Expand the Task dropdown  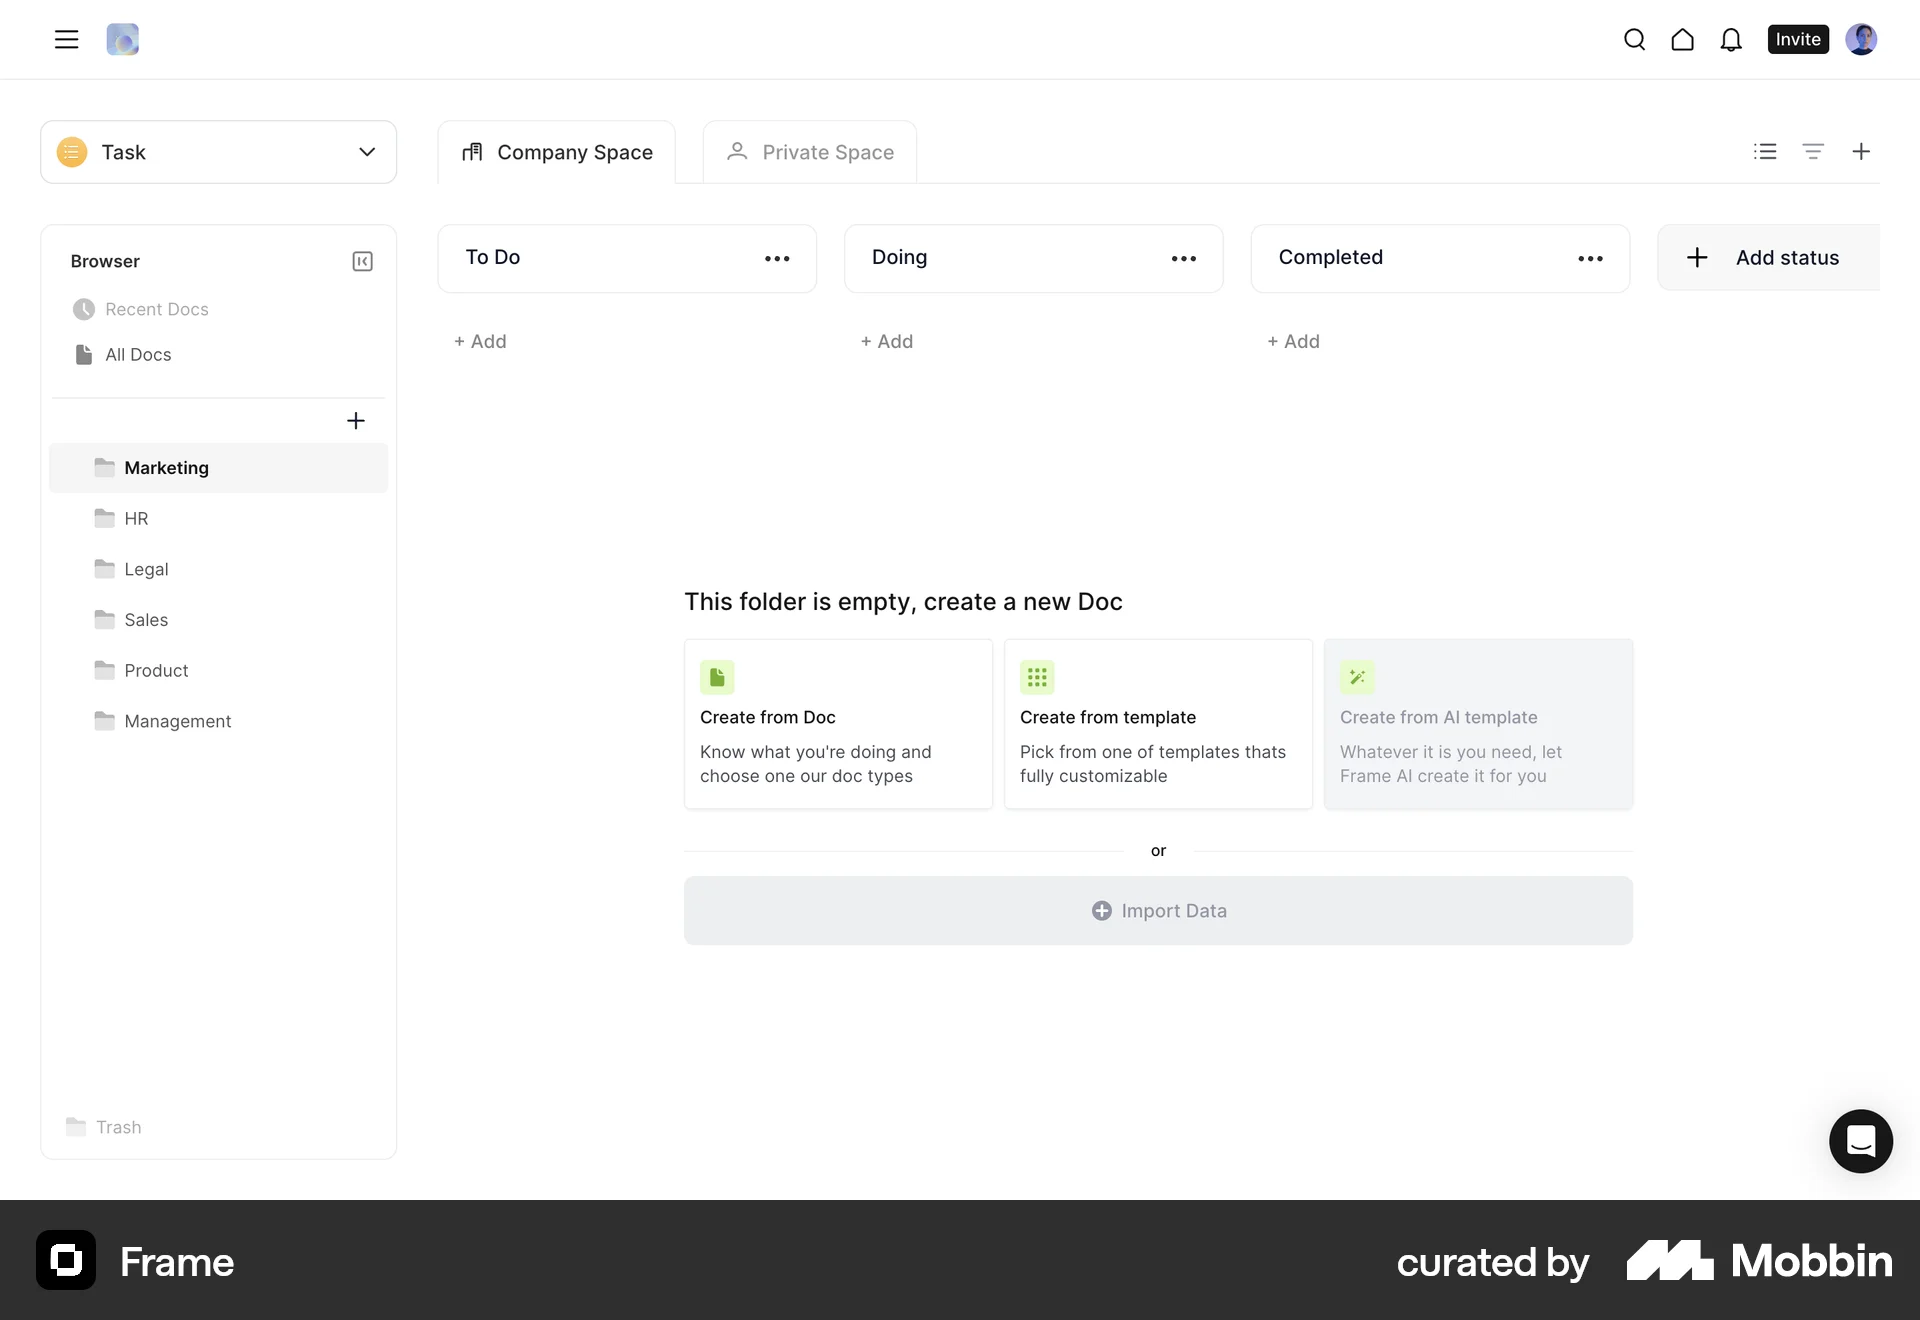pos(367,152)
